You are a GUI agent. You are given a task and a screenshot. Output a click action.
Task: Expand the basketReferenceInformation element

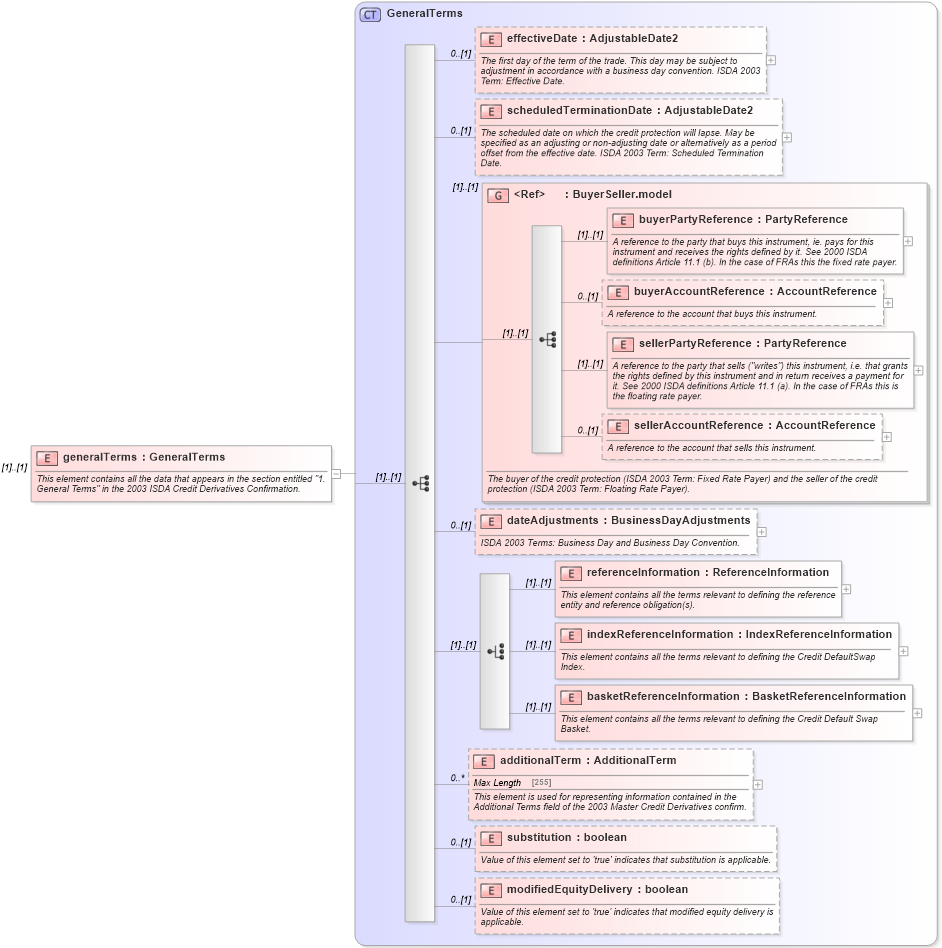[x=917, y=713]
